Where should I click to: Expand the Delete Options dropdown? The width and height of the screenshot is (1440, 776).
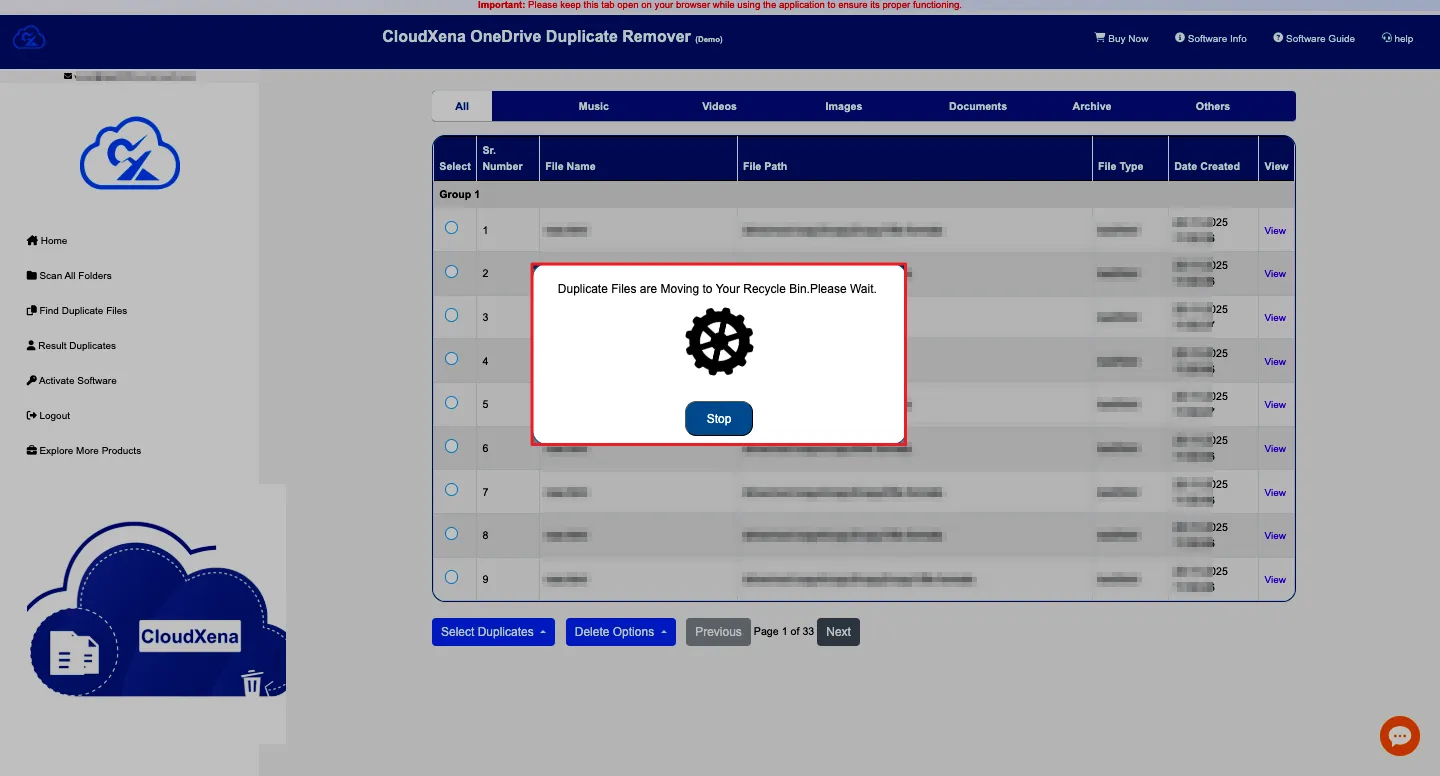click(620, 632)
